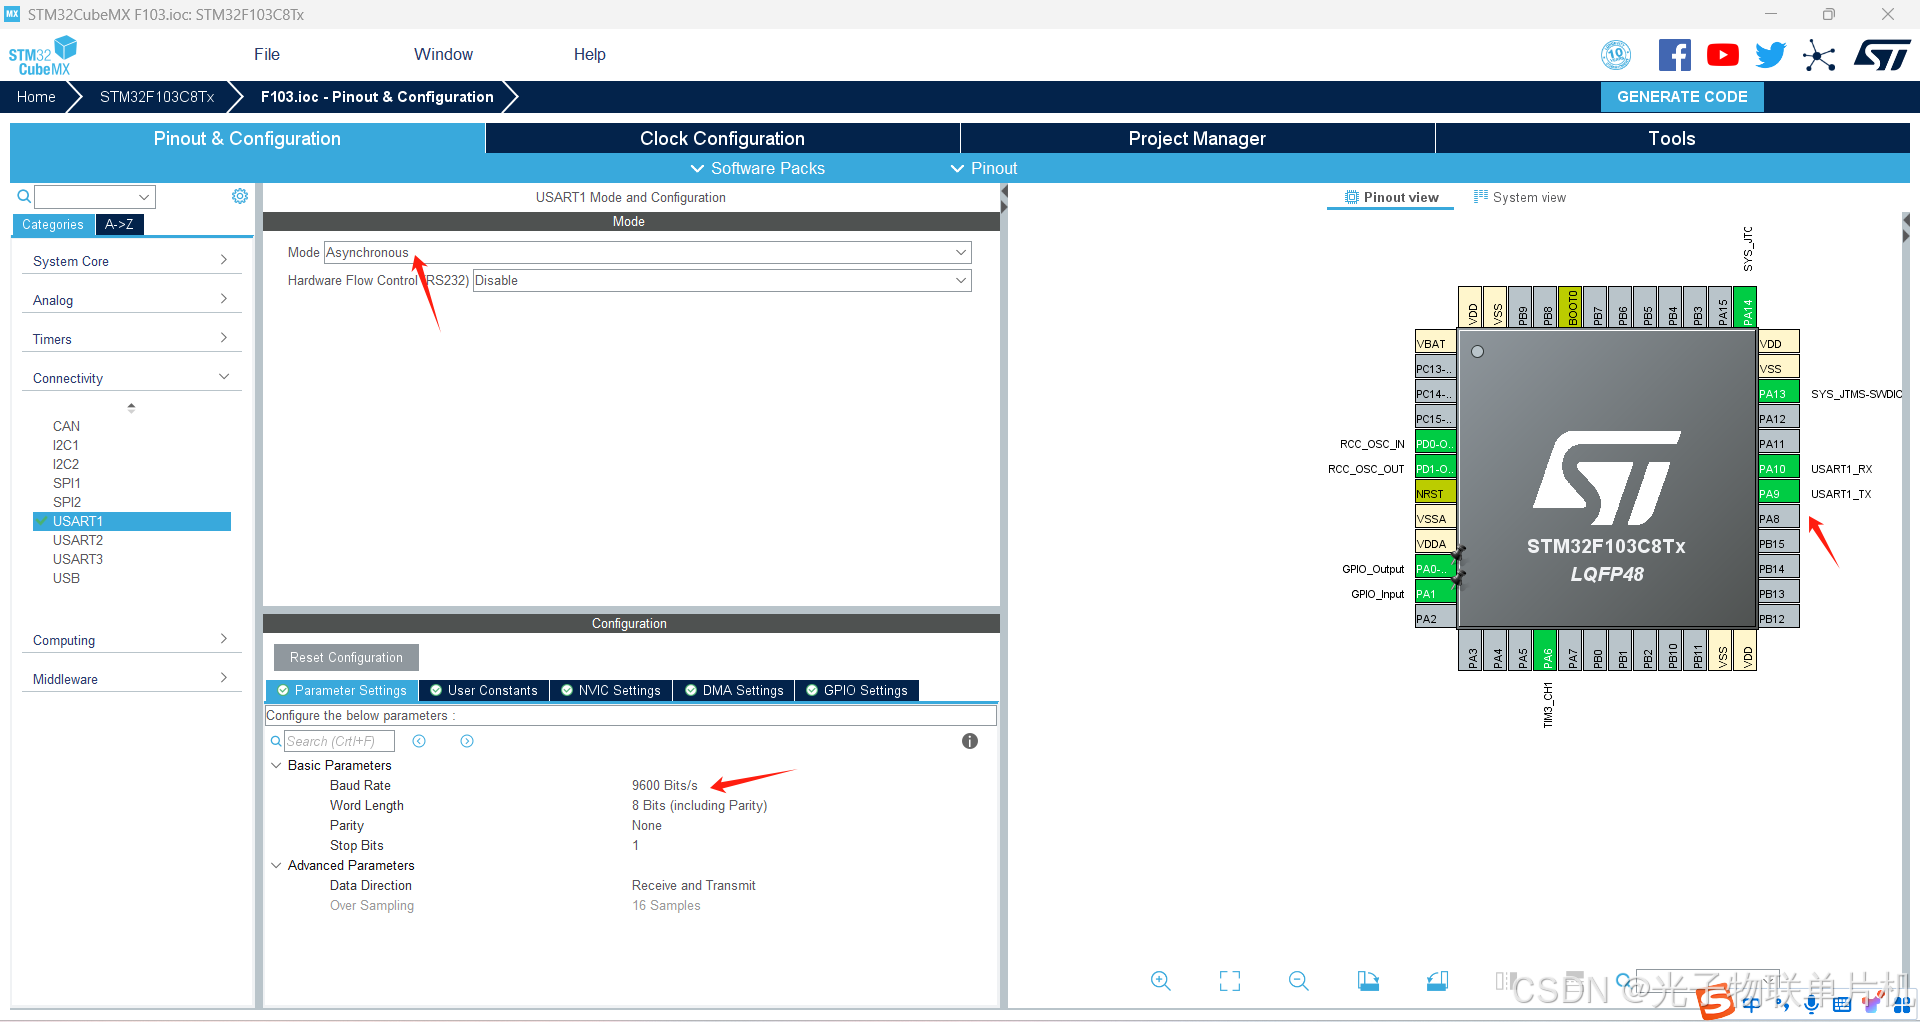Show parameter information with the info icon

click(970, 741)
